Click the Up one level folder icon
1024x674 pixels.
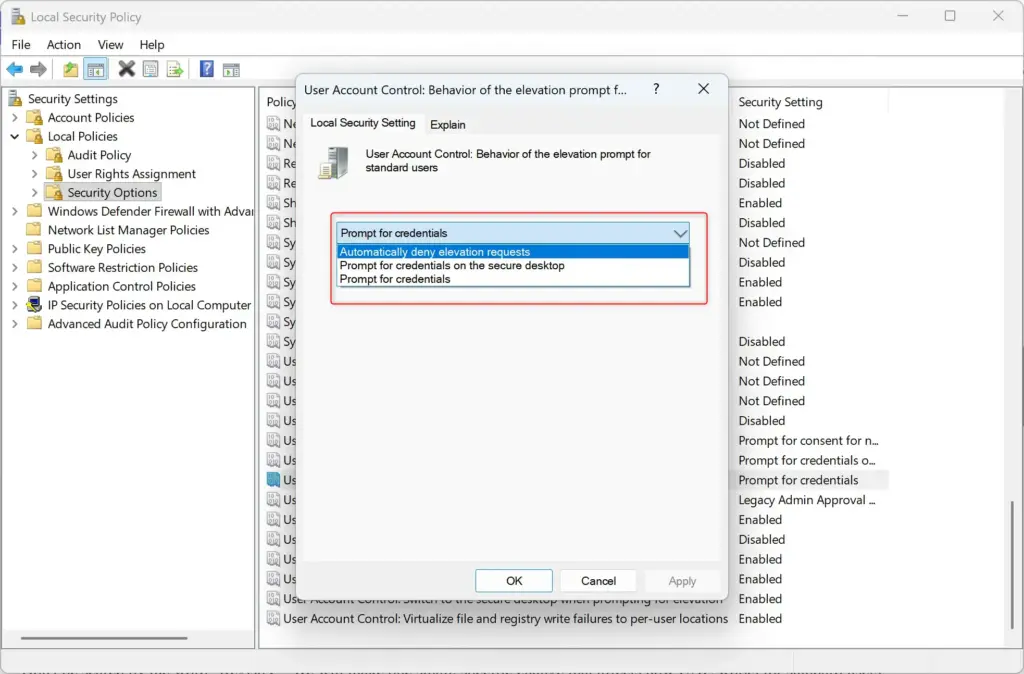coord(71,69)
